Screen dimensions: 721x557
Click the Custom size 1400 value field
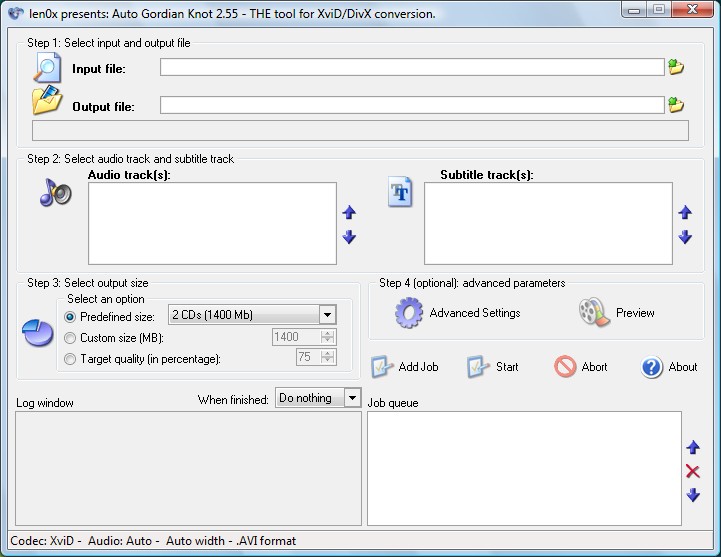coord(304,337)
